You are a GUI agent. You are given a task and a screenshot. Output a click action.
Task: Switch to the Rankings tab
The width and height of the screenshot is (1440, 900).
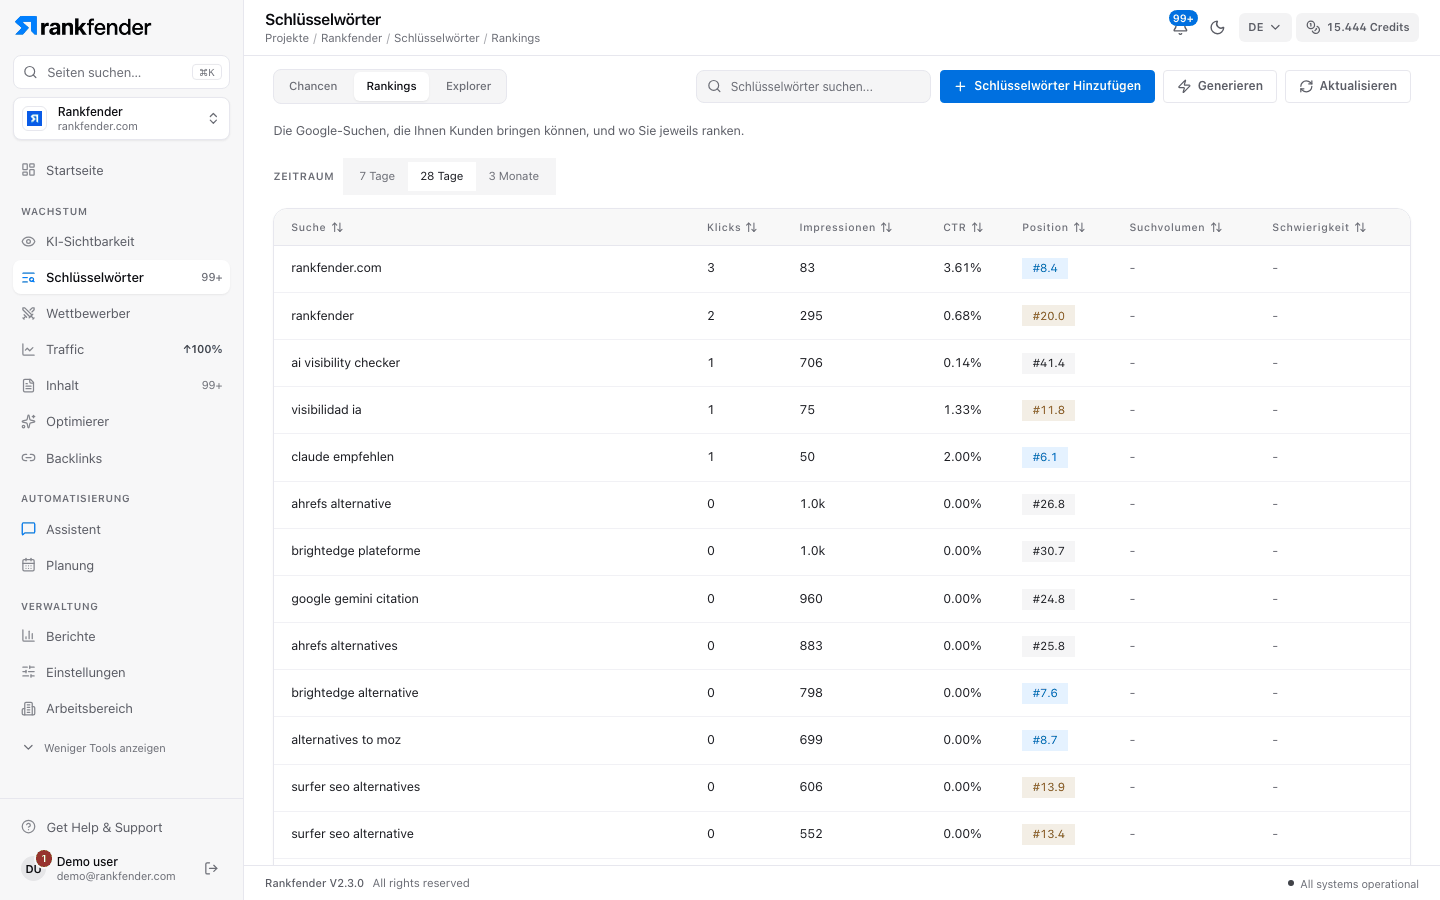tap(391, 86)
